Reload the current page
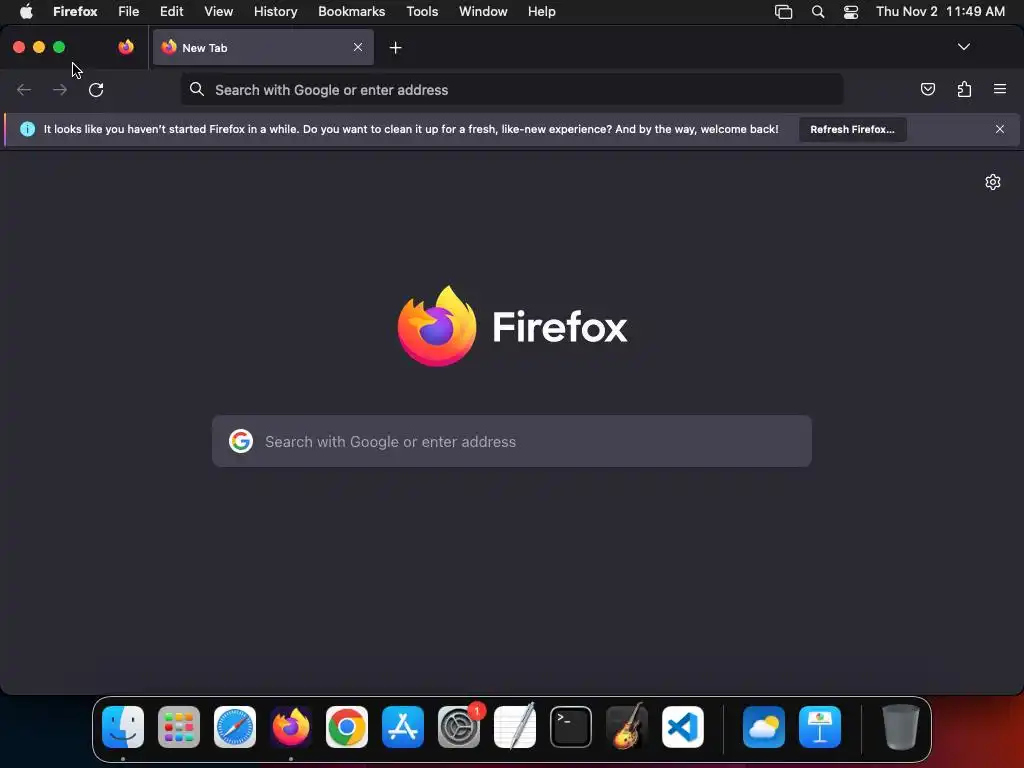This screenshot has height=768, width=1024. point(96,89)
